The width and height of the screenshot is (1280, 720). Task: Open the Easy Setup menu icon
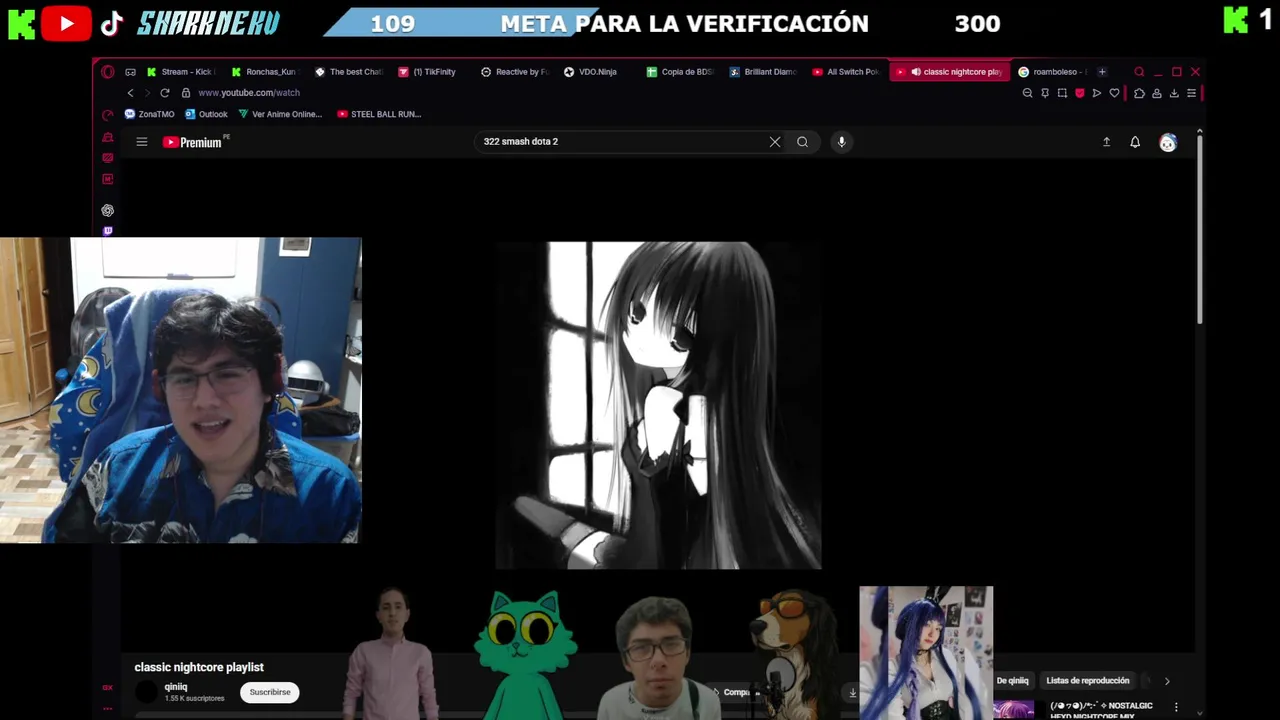1191,93
